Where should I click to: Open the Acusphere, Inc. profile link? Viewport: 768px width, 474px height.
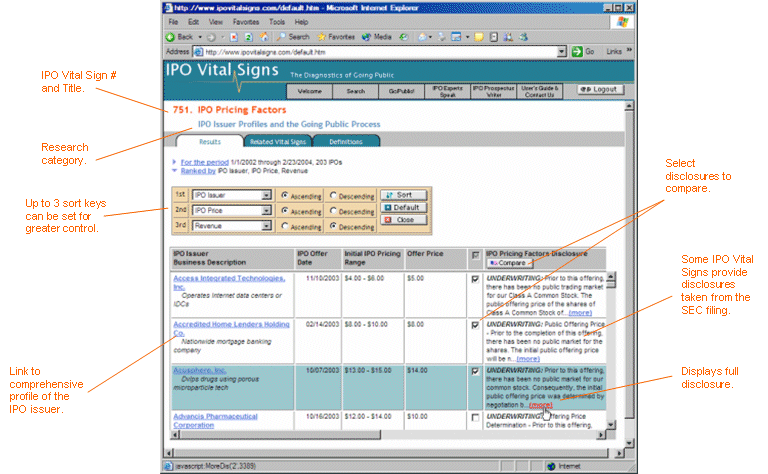[200, 371]
